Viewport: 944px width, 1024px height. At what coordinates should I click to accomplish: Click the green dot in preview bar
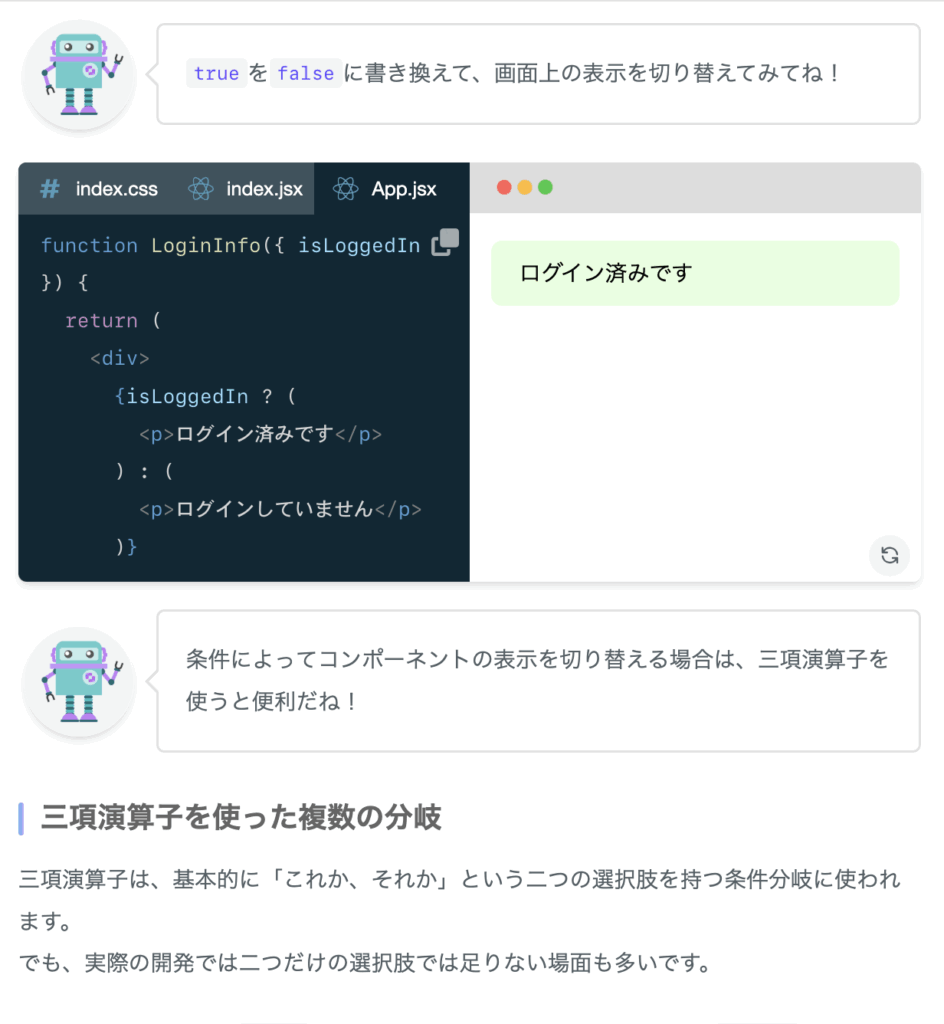tap(545, 187)
